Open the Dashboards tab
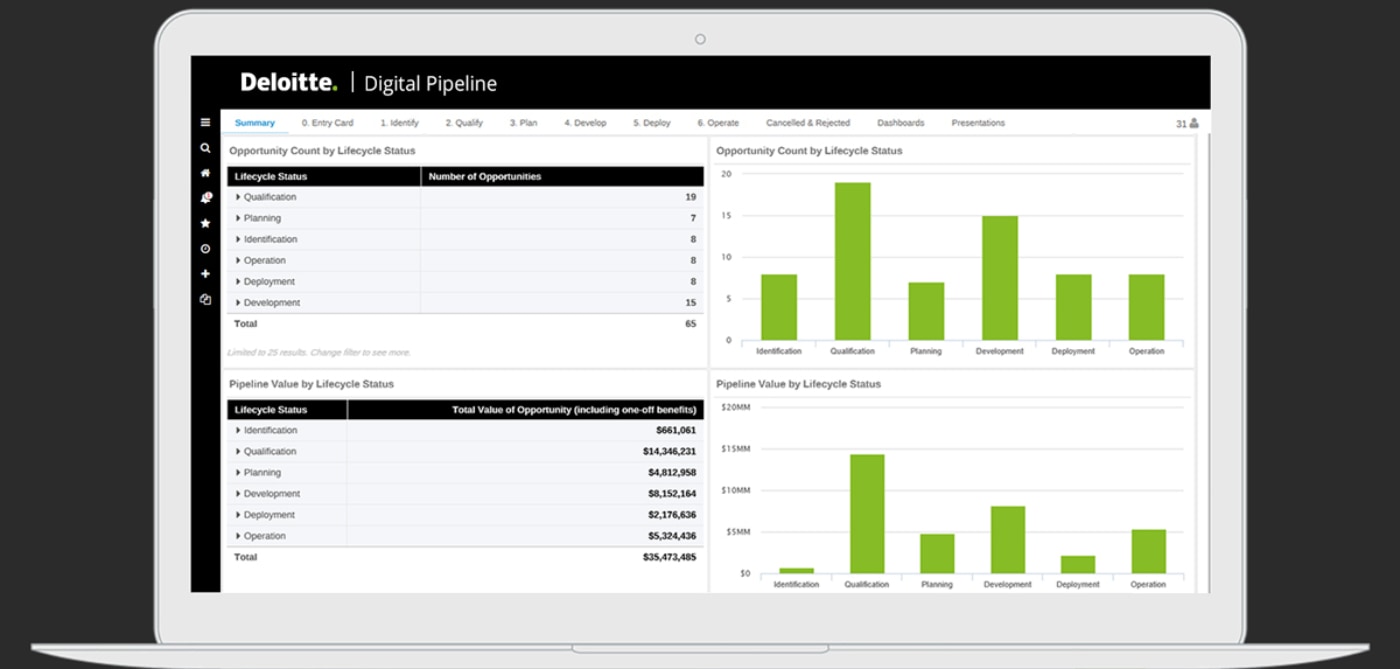The image size is (1400, 669). point(901,123)
